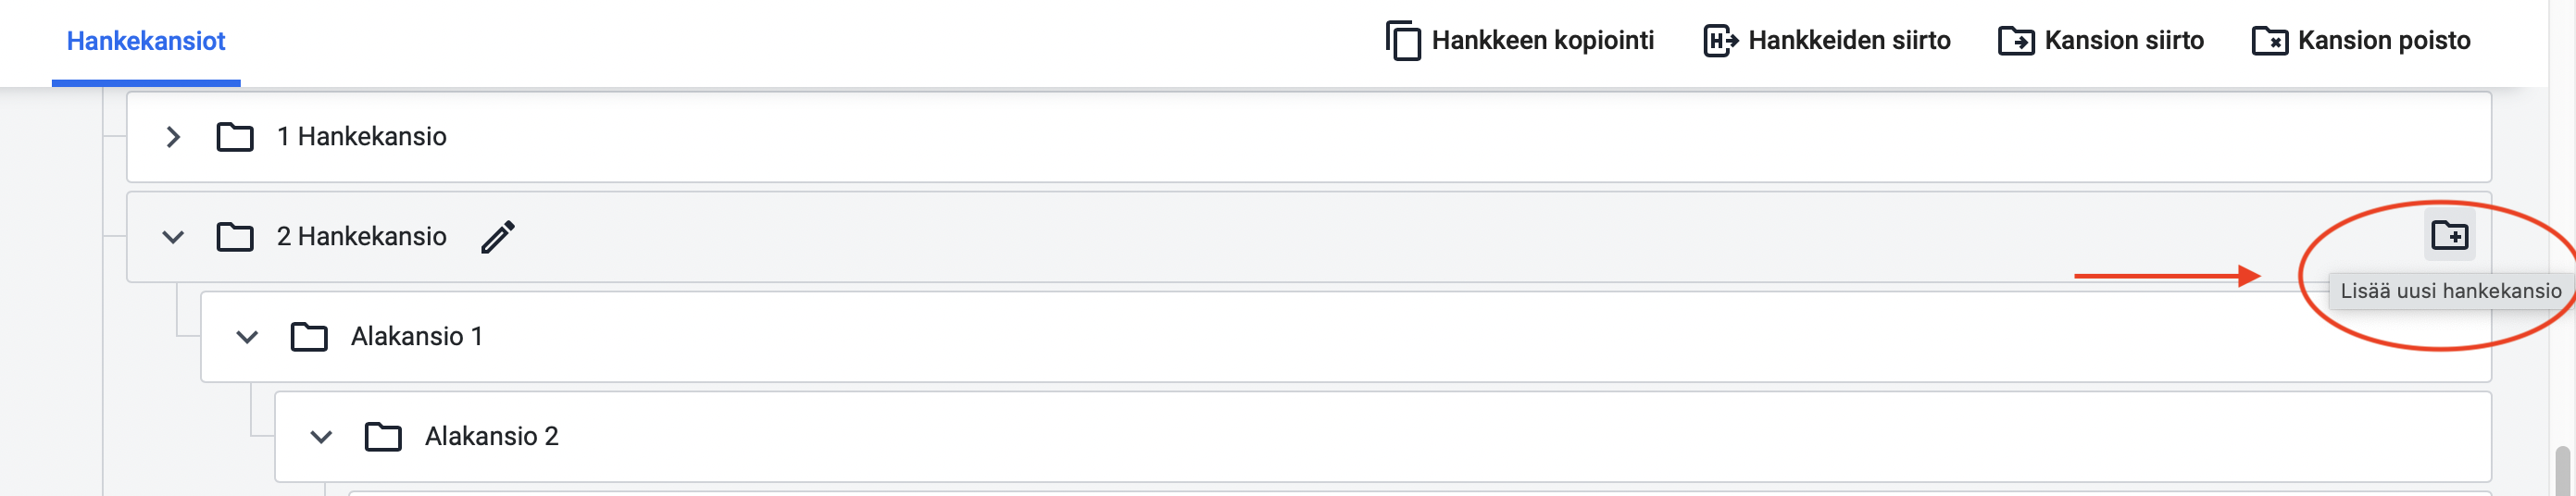Click folder icon of 1 Hankekansio
Viewport: 2576px width, 496px height.
[x=235, y=137]
